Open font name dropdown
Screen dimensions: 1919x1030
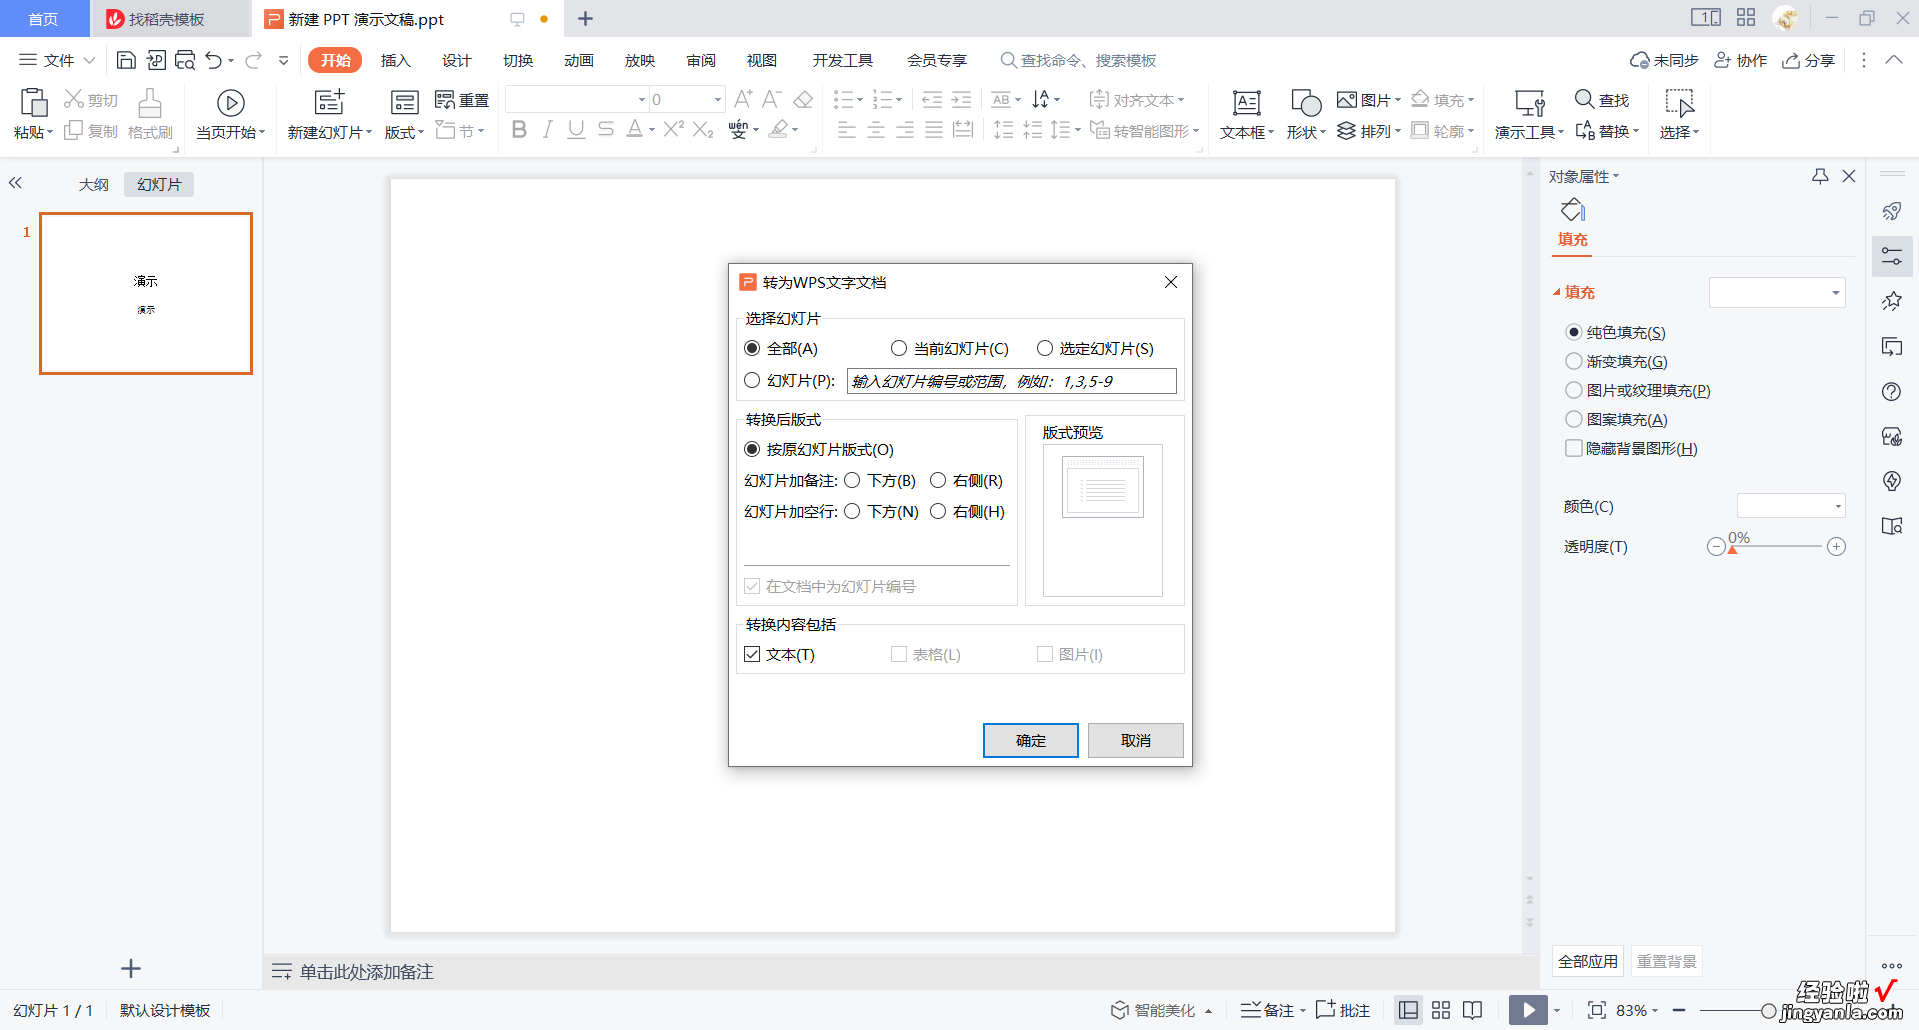pyautogui.click(x=642, y=99)
